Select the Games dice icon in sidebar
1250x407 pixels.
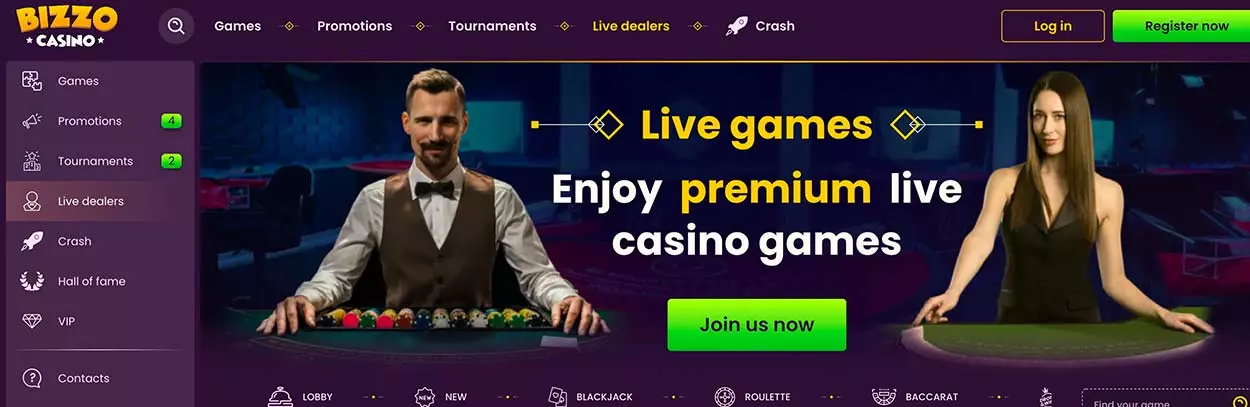pyautogui.click(x=32, y=81)
